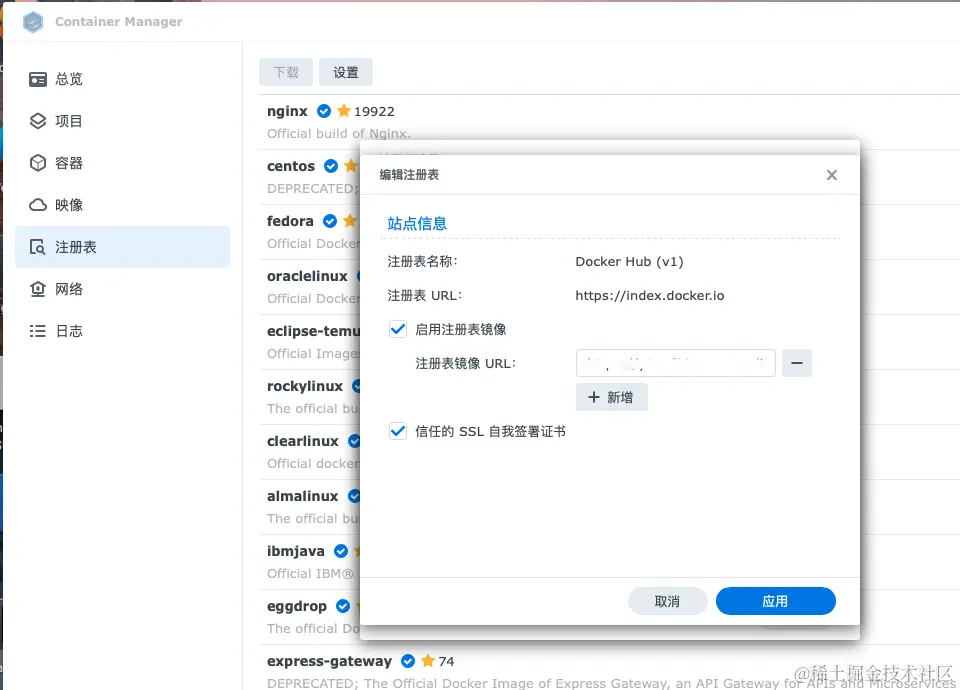Toggle 信任的 SSL 自我签署证书 checkbox
Image resolution: width=960 pixels, height=690 pixels.
coord(398,432)
